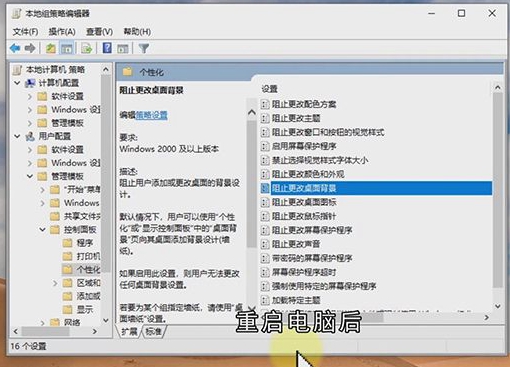
Task: Click description pane scroll up arrow
Action: click(x=252, y=113)
